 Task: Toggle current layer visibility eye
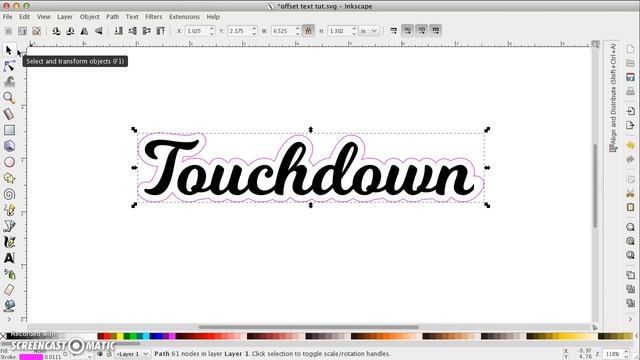(100, 354)
